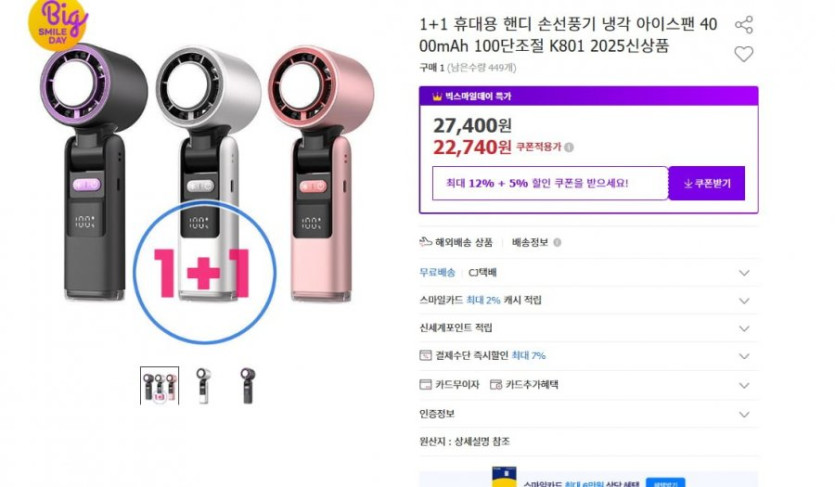
Task: Select the white fan thumbnail
Action: tap(203, 385)
